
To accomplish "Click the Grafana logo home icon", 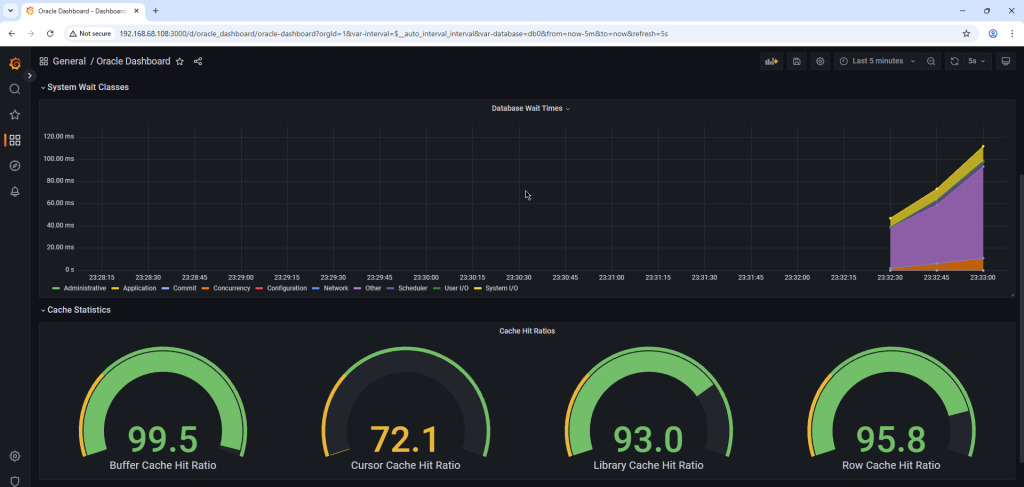I will click(x=14, y=63).
